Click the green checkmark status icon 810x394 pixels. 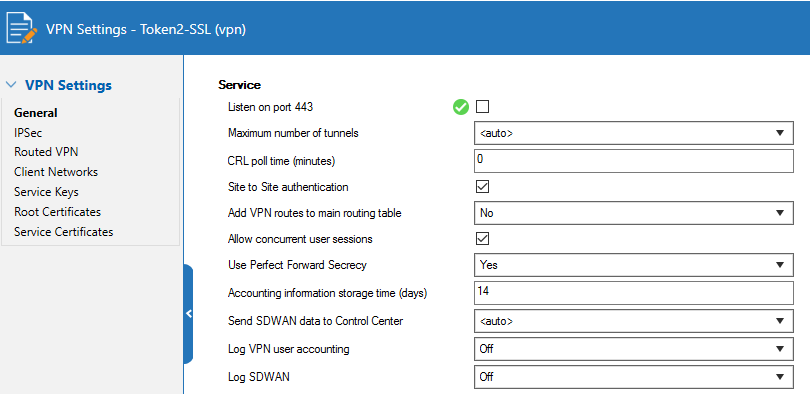461,107
